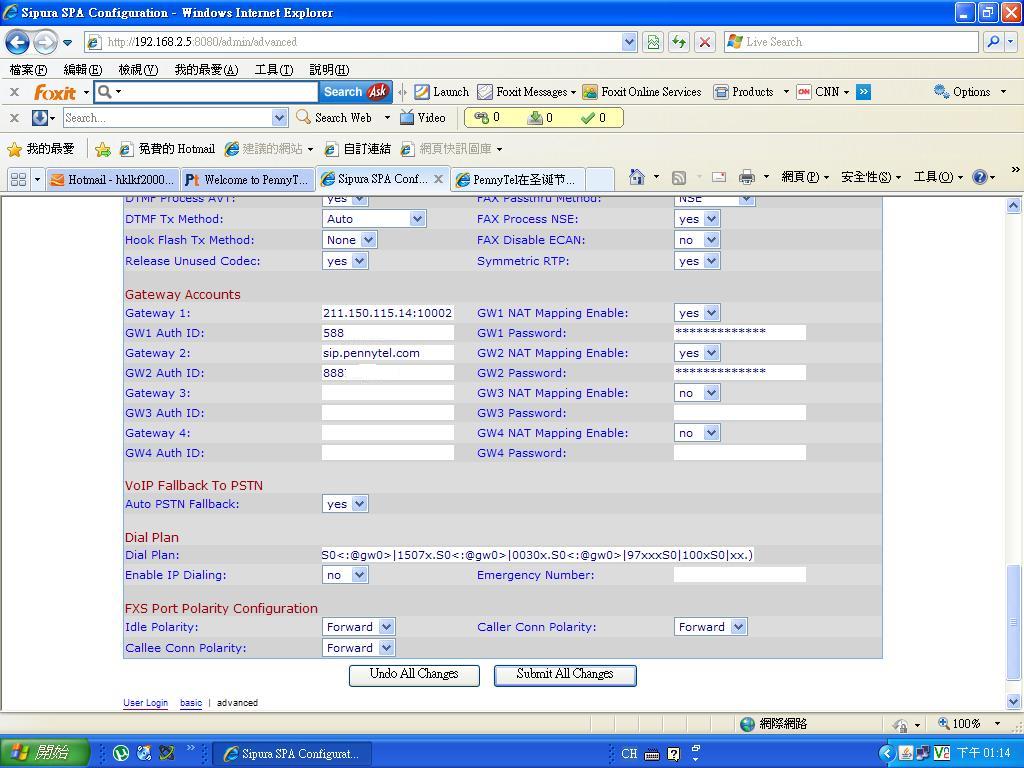Open GW1 NAT Mapping Enable dropdown
The height and width of the screenshot is (768, 1024).
(697, 313)
